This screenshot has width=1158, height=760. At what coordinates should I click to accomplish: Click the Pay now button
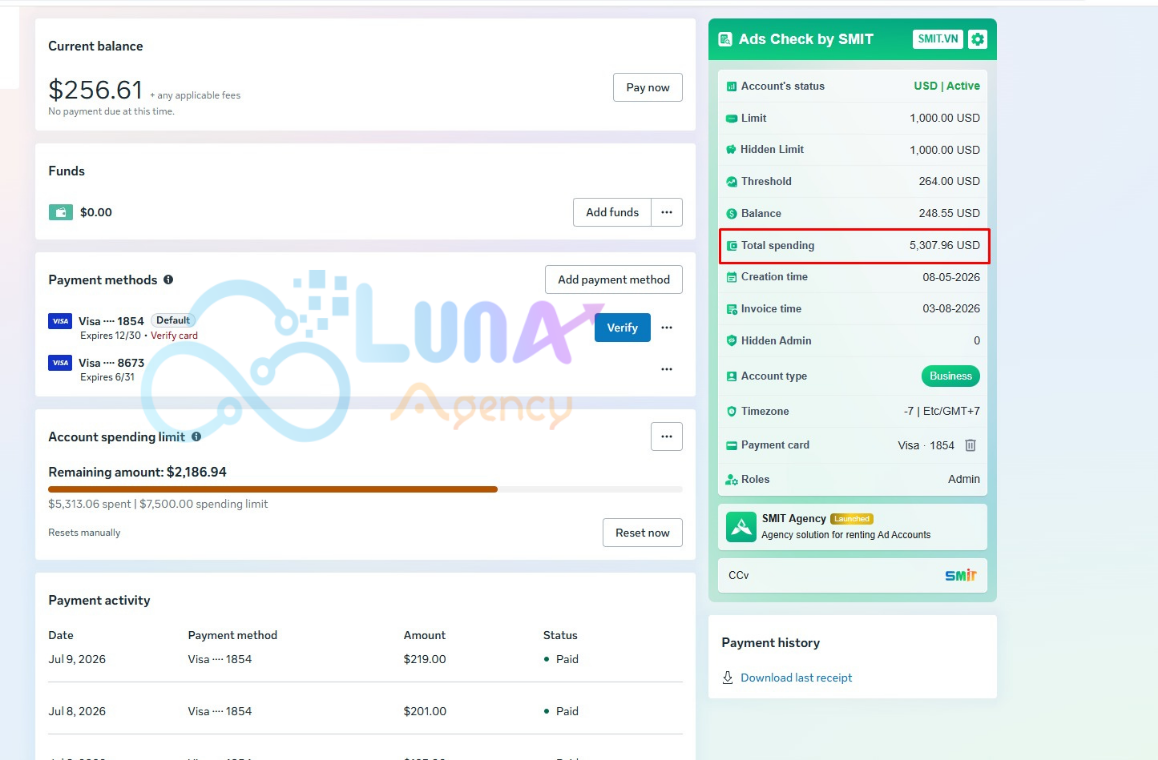[648, 87]
